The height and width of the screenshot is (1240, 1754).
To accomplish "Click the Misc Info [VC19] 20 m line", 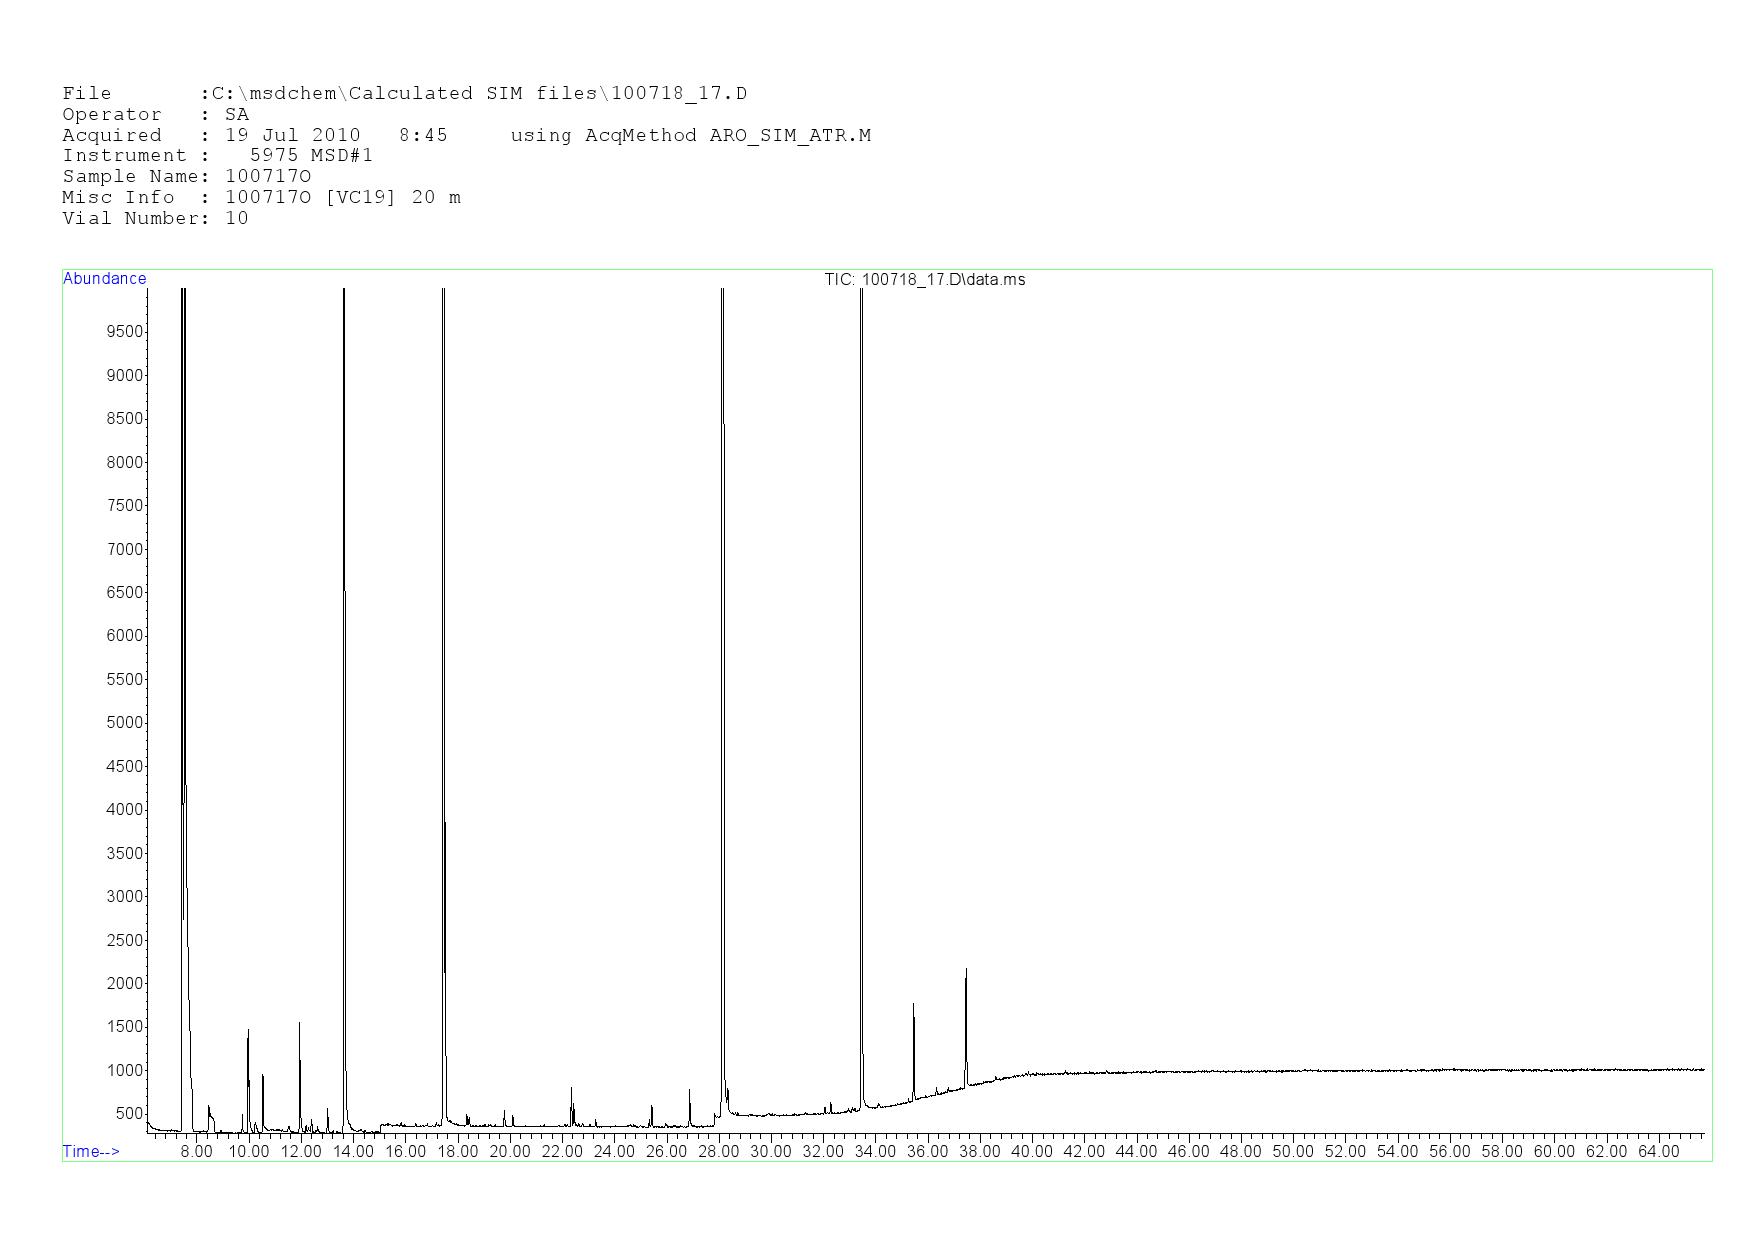I will pyautogui.click(x=261, y=198).
